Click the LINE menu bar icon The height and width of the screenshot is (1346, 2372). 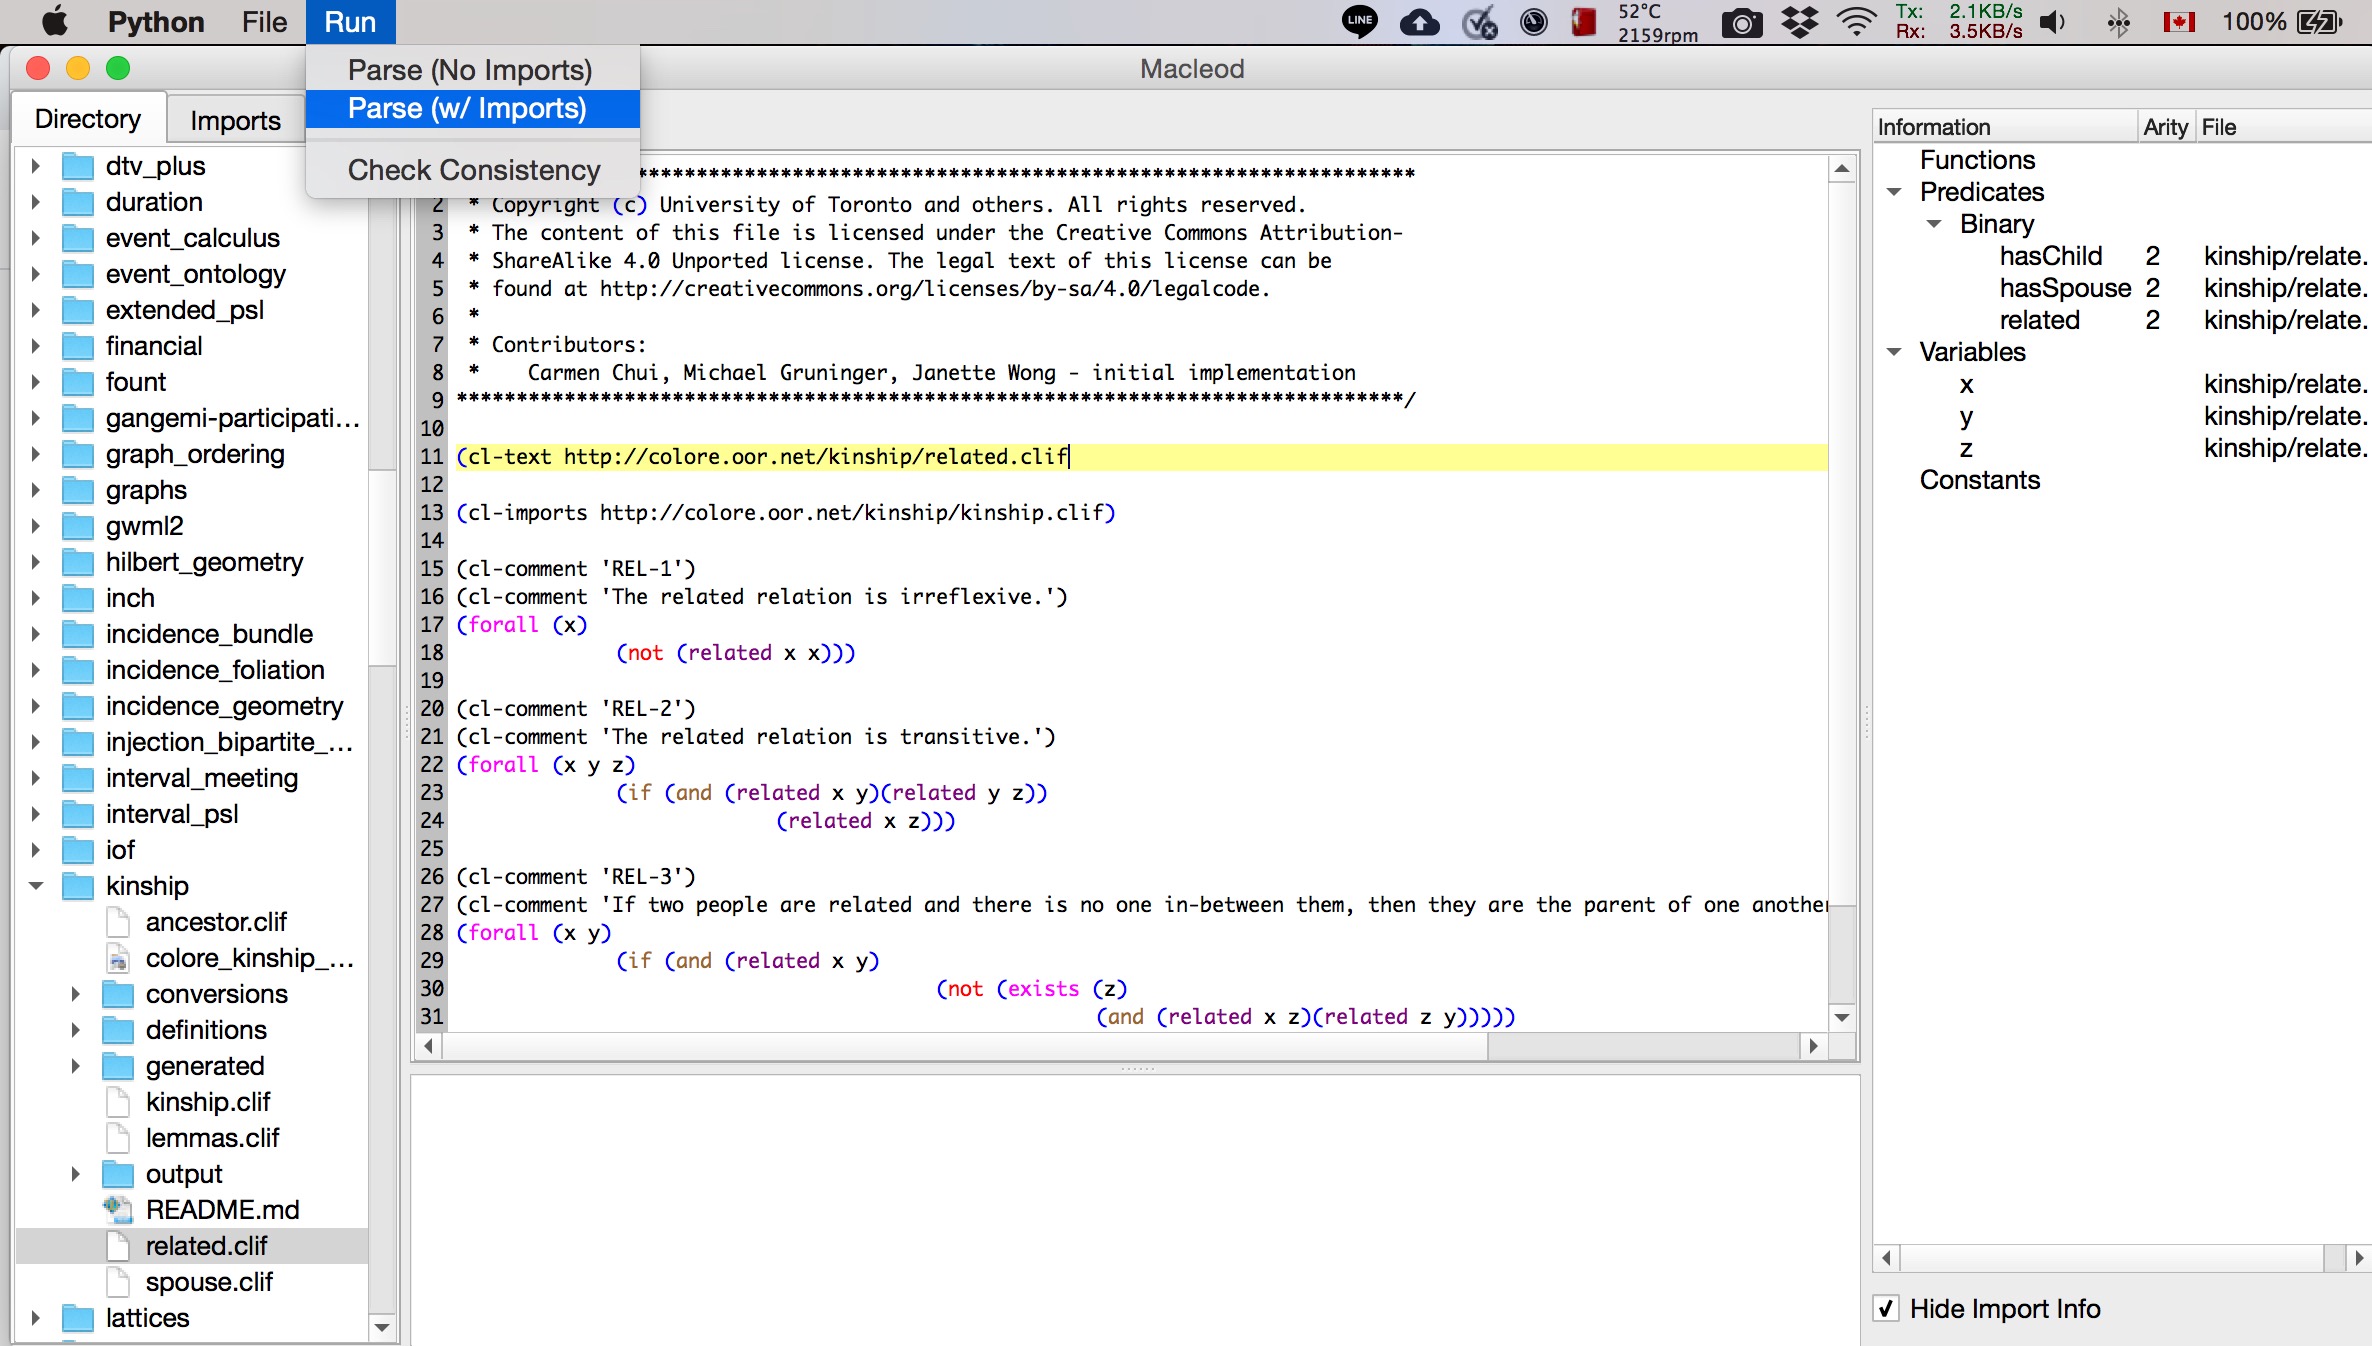1359,22
